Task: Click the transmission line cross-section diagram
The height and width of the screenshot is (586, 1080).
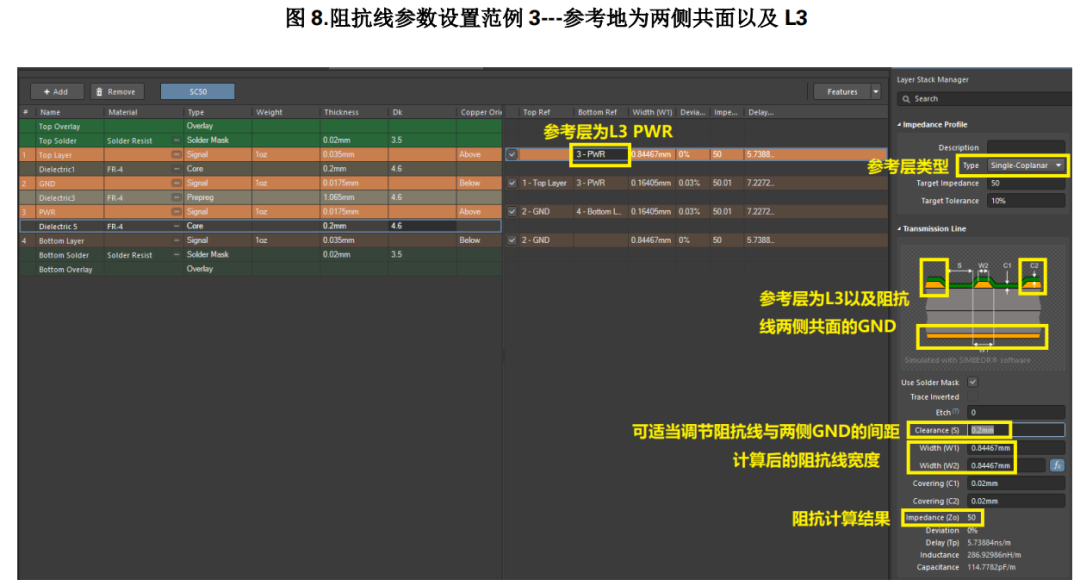Action: (x=983, y=305)
